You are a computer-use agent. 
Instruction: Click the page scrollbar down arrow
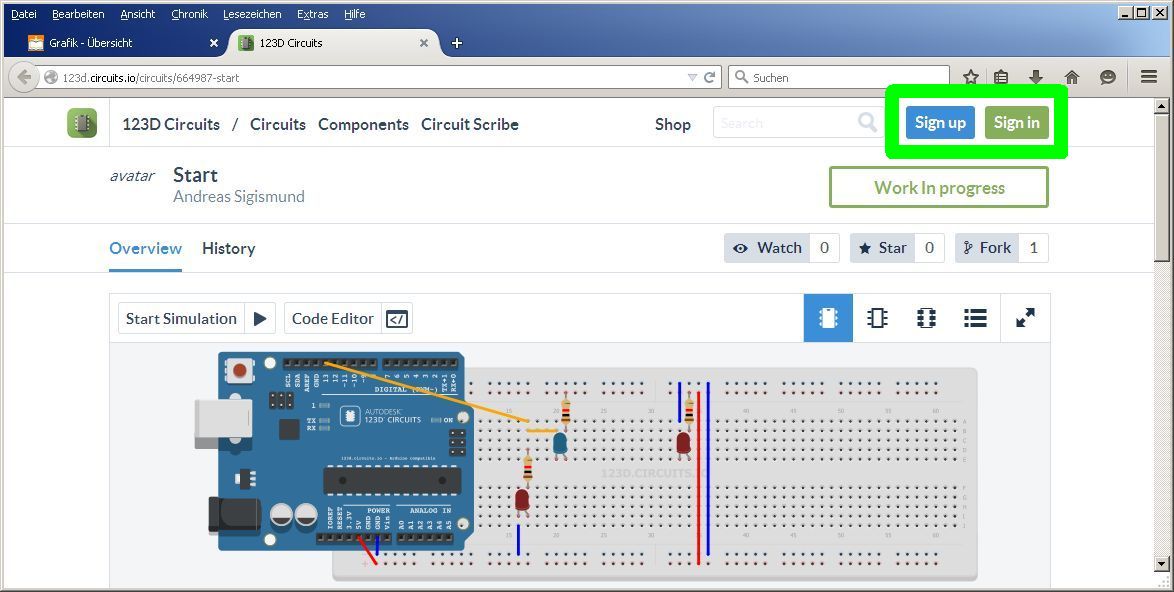[1161, 564]
